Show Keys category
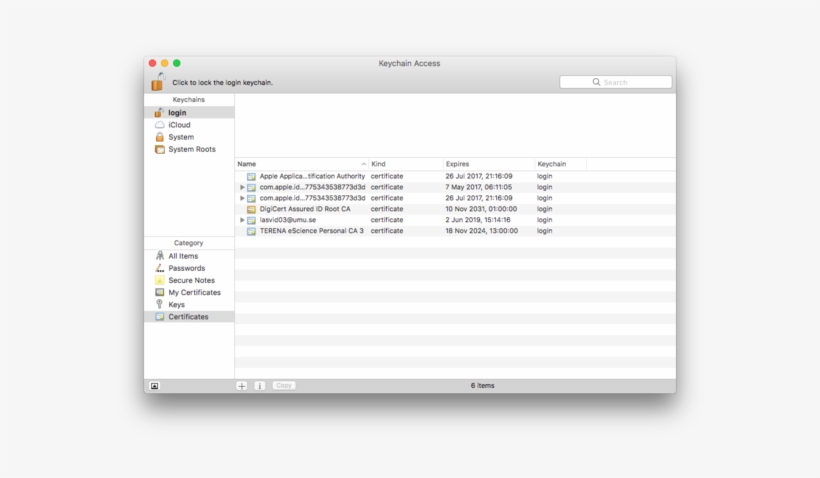The image size is (820, 478). pos(189,304)
